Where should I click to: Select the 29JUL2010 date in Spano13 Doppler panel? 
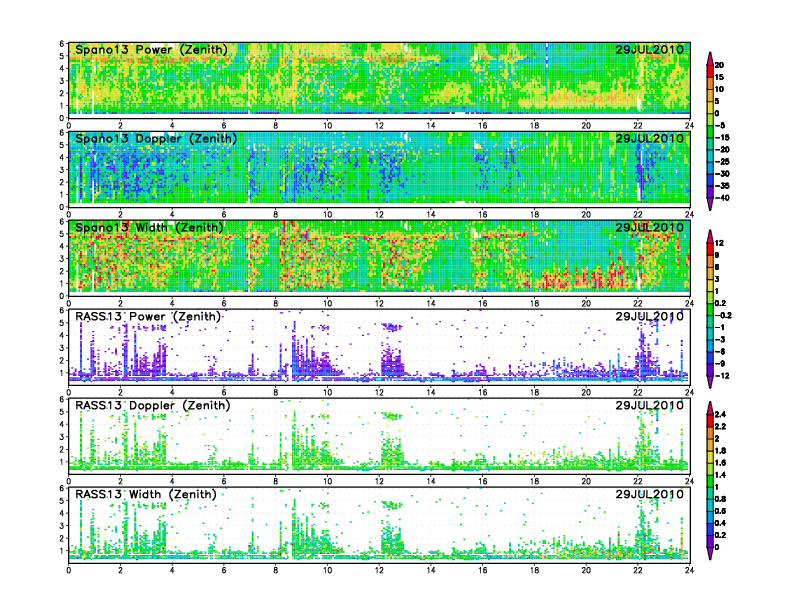click(x=650, y=138)
